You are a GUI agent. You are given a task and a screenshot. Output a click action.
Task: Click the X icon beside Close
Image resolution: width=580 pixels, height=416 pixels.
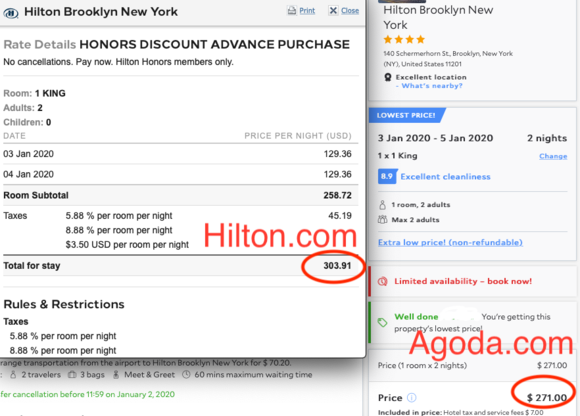[333, 11]
